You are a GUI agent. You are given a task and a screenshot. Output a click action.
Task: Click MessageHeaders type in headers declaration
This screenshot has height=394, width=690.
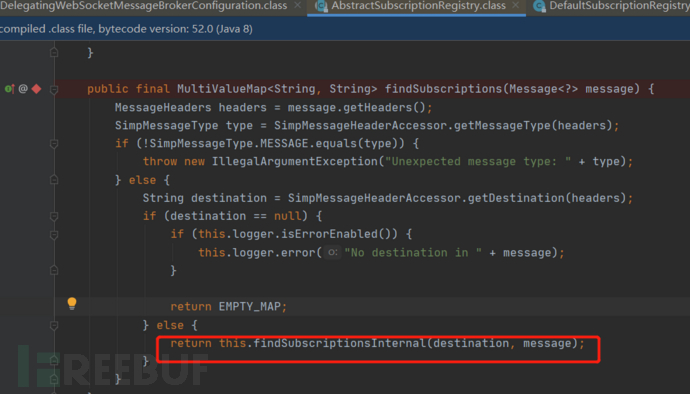click(163, 107)
